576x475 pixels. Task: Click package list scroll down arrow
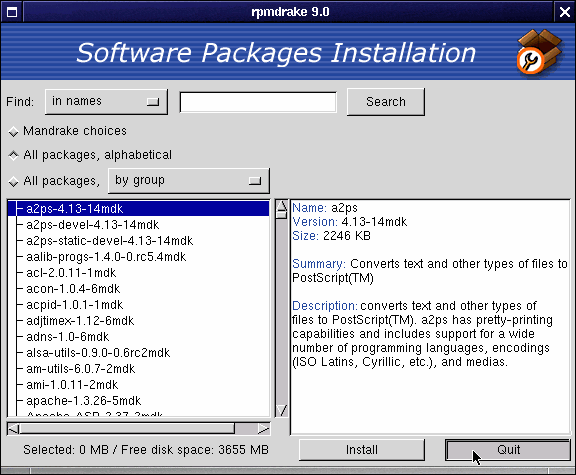coord(282,410)
